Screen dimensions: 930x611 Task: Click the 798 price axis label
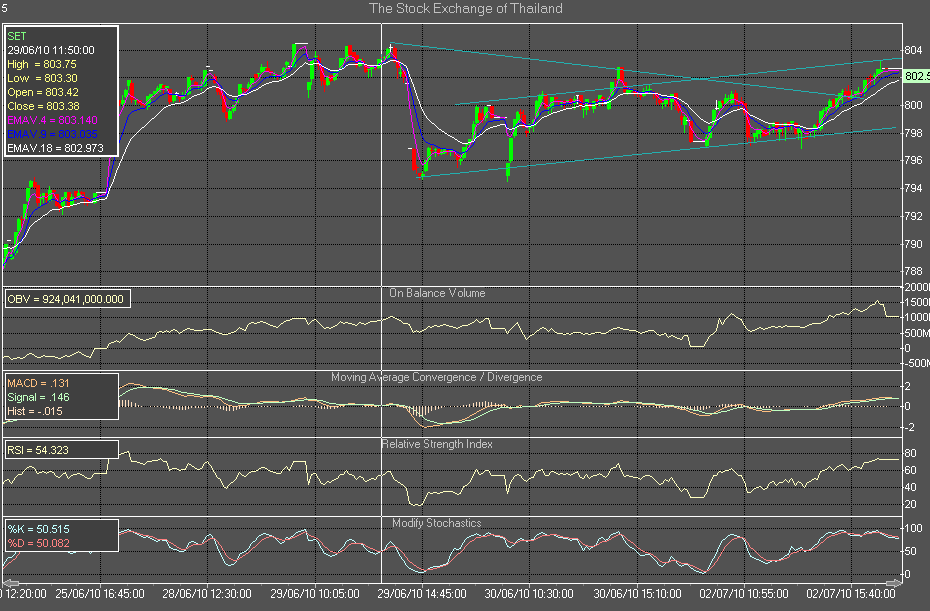[x=913, y=133]
